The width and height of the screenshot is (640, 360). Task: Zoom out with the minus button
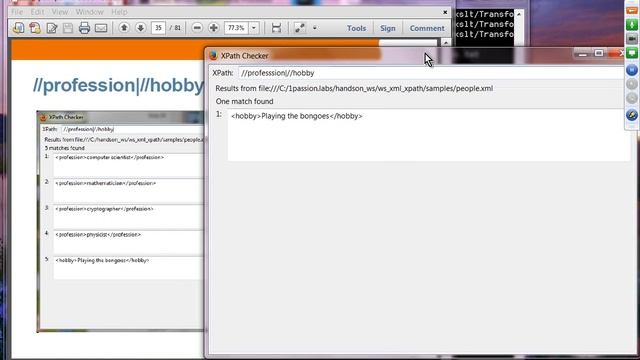[x=197, y=28]
